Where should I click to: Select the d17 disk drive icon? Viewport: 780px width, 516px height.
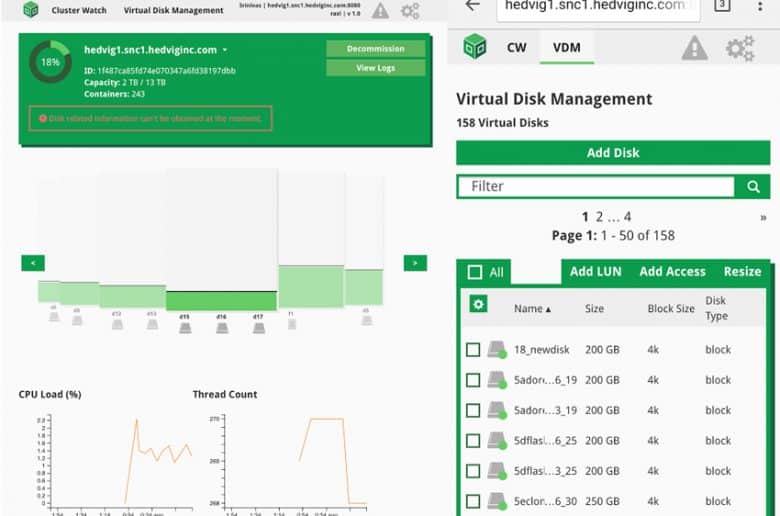(259, 328)
